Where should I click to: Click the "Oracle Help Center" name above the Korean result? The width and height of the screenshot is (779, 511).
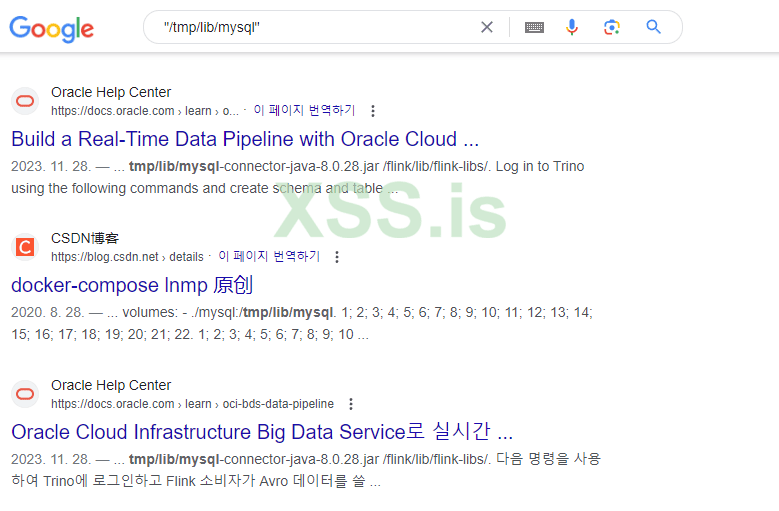point(111,385)
